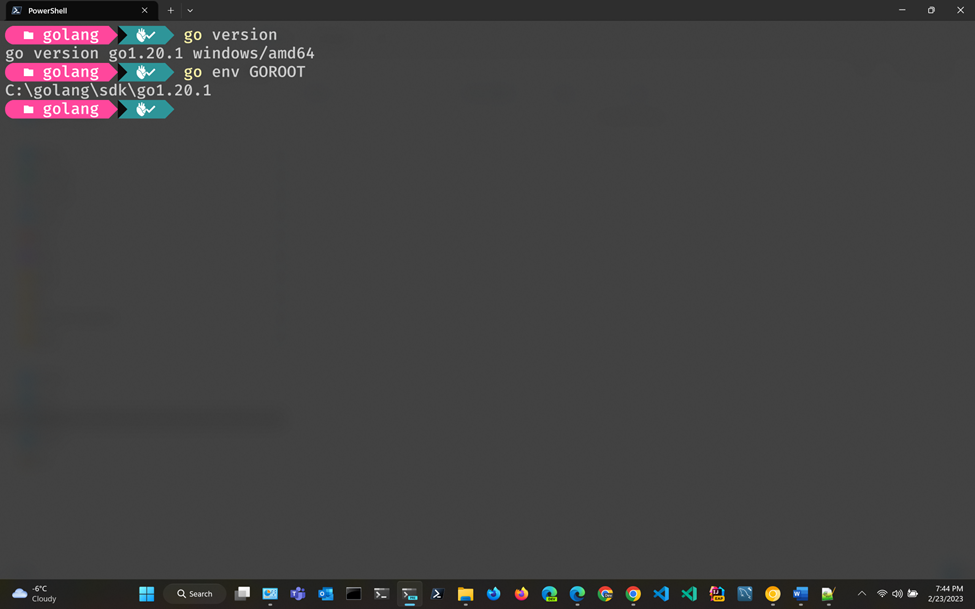Open MySQL Workbench from the taskbar
This screenshot has width=975, height=609.
coord(745,593)
